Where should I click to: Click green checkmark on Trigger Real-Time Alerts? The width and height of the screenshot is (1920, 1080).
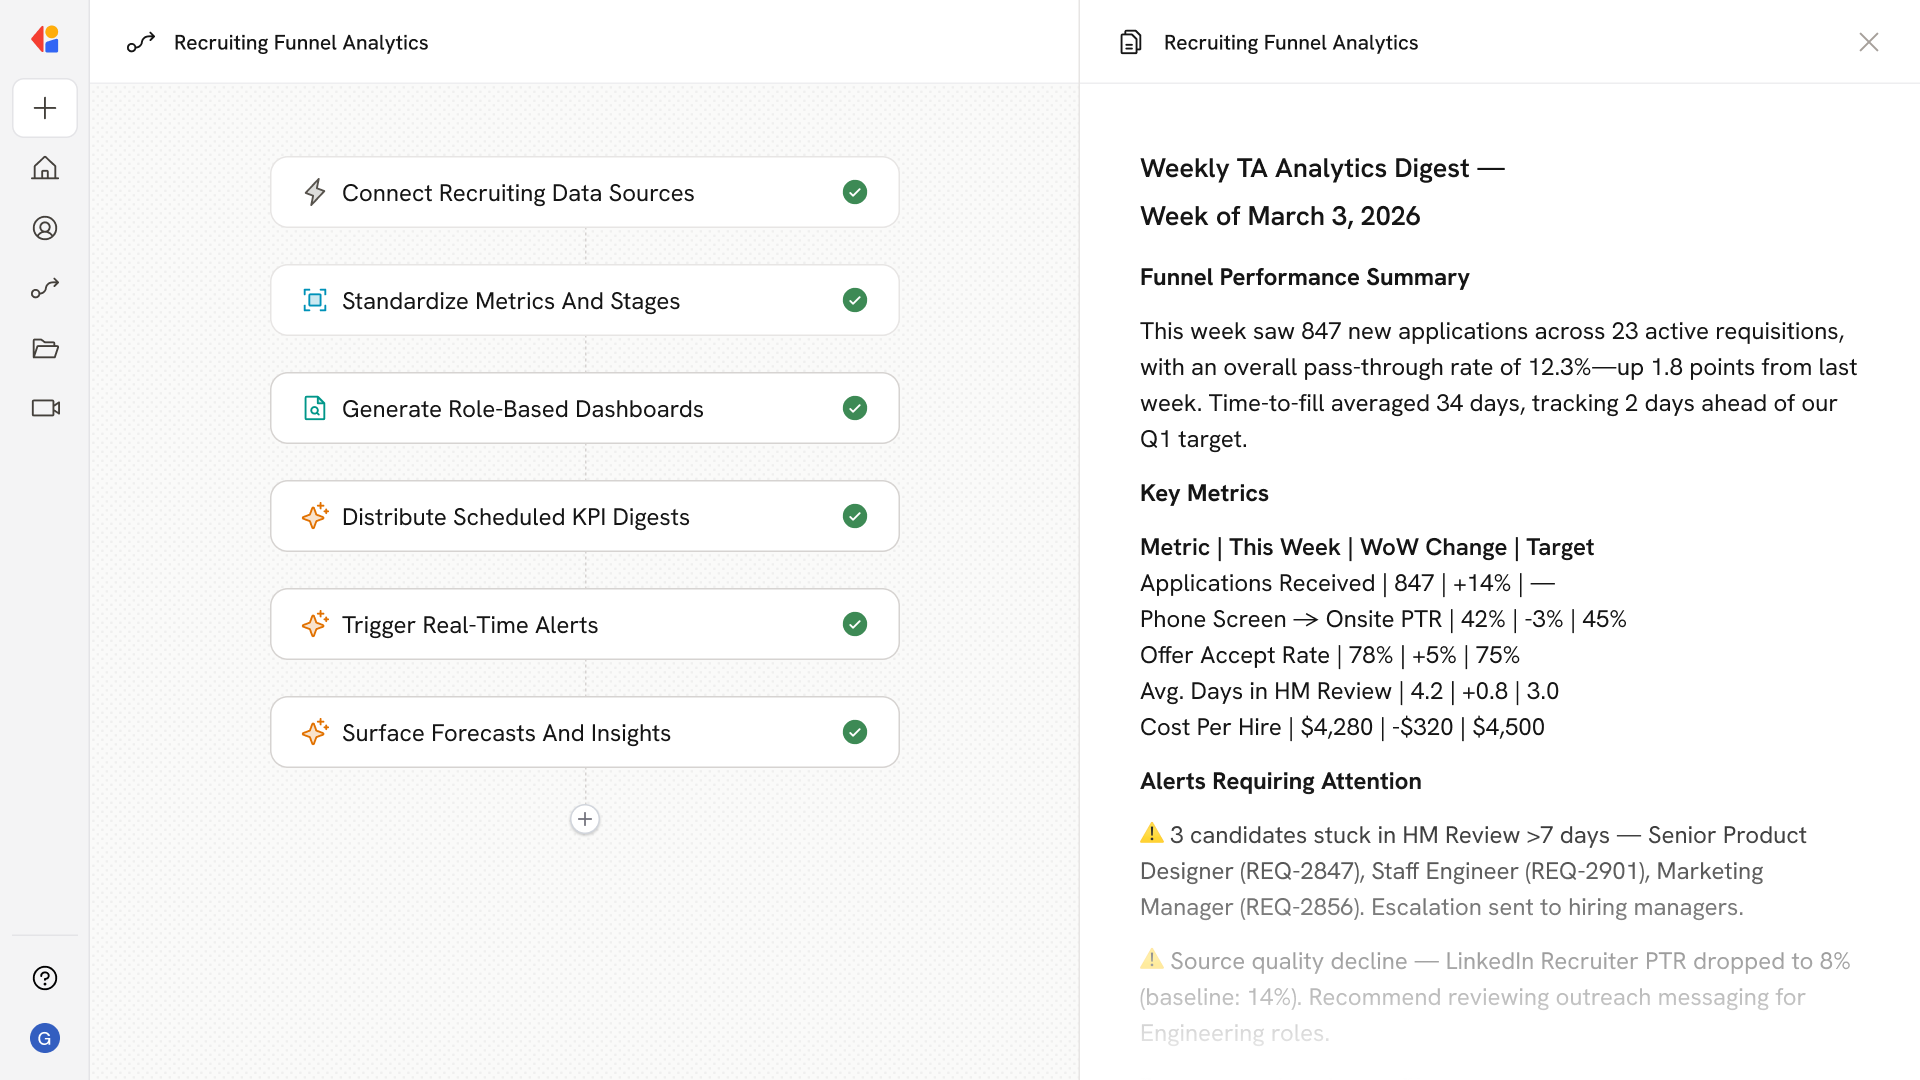tap(854, 624)
